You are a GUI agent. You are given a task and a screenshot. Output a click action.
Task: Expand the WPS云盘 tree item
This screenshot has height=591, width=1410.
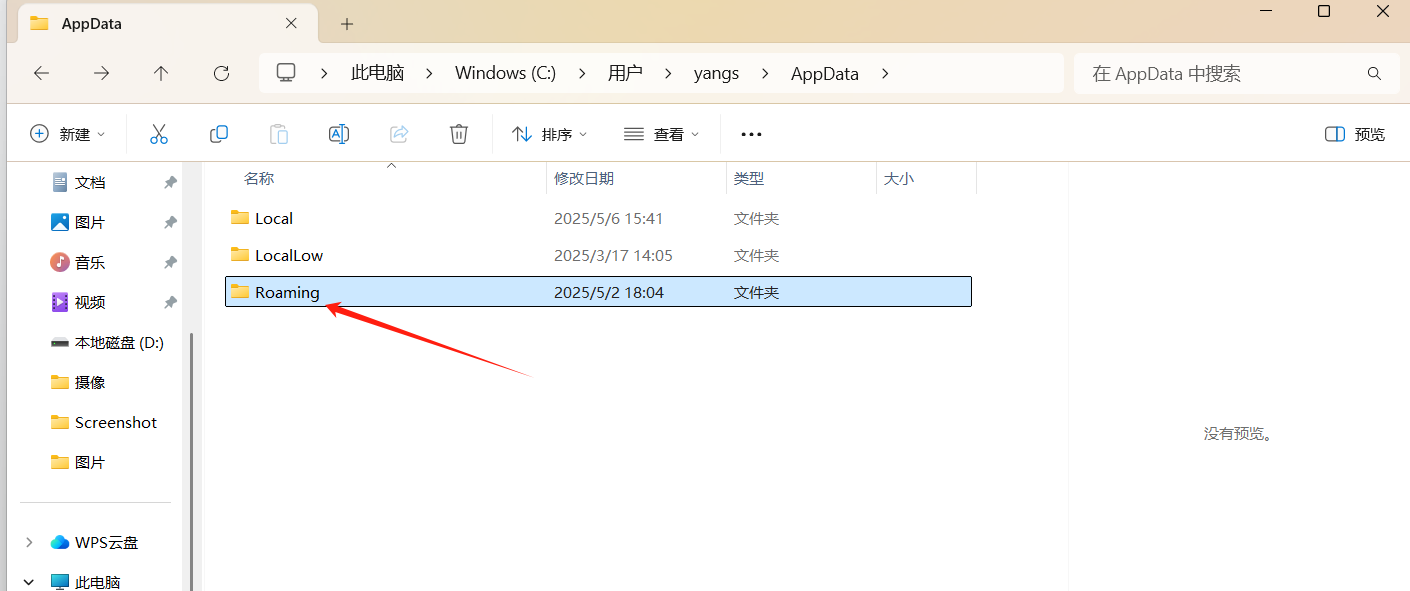[29, 542]
